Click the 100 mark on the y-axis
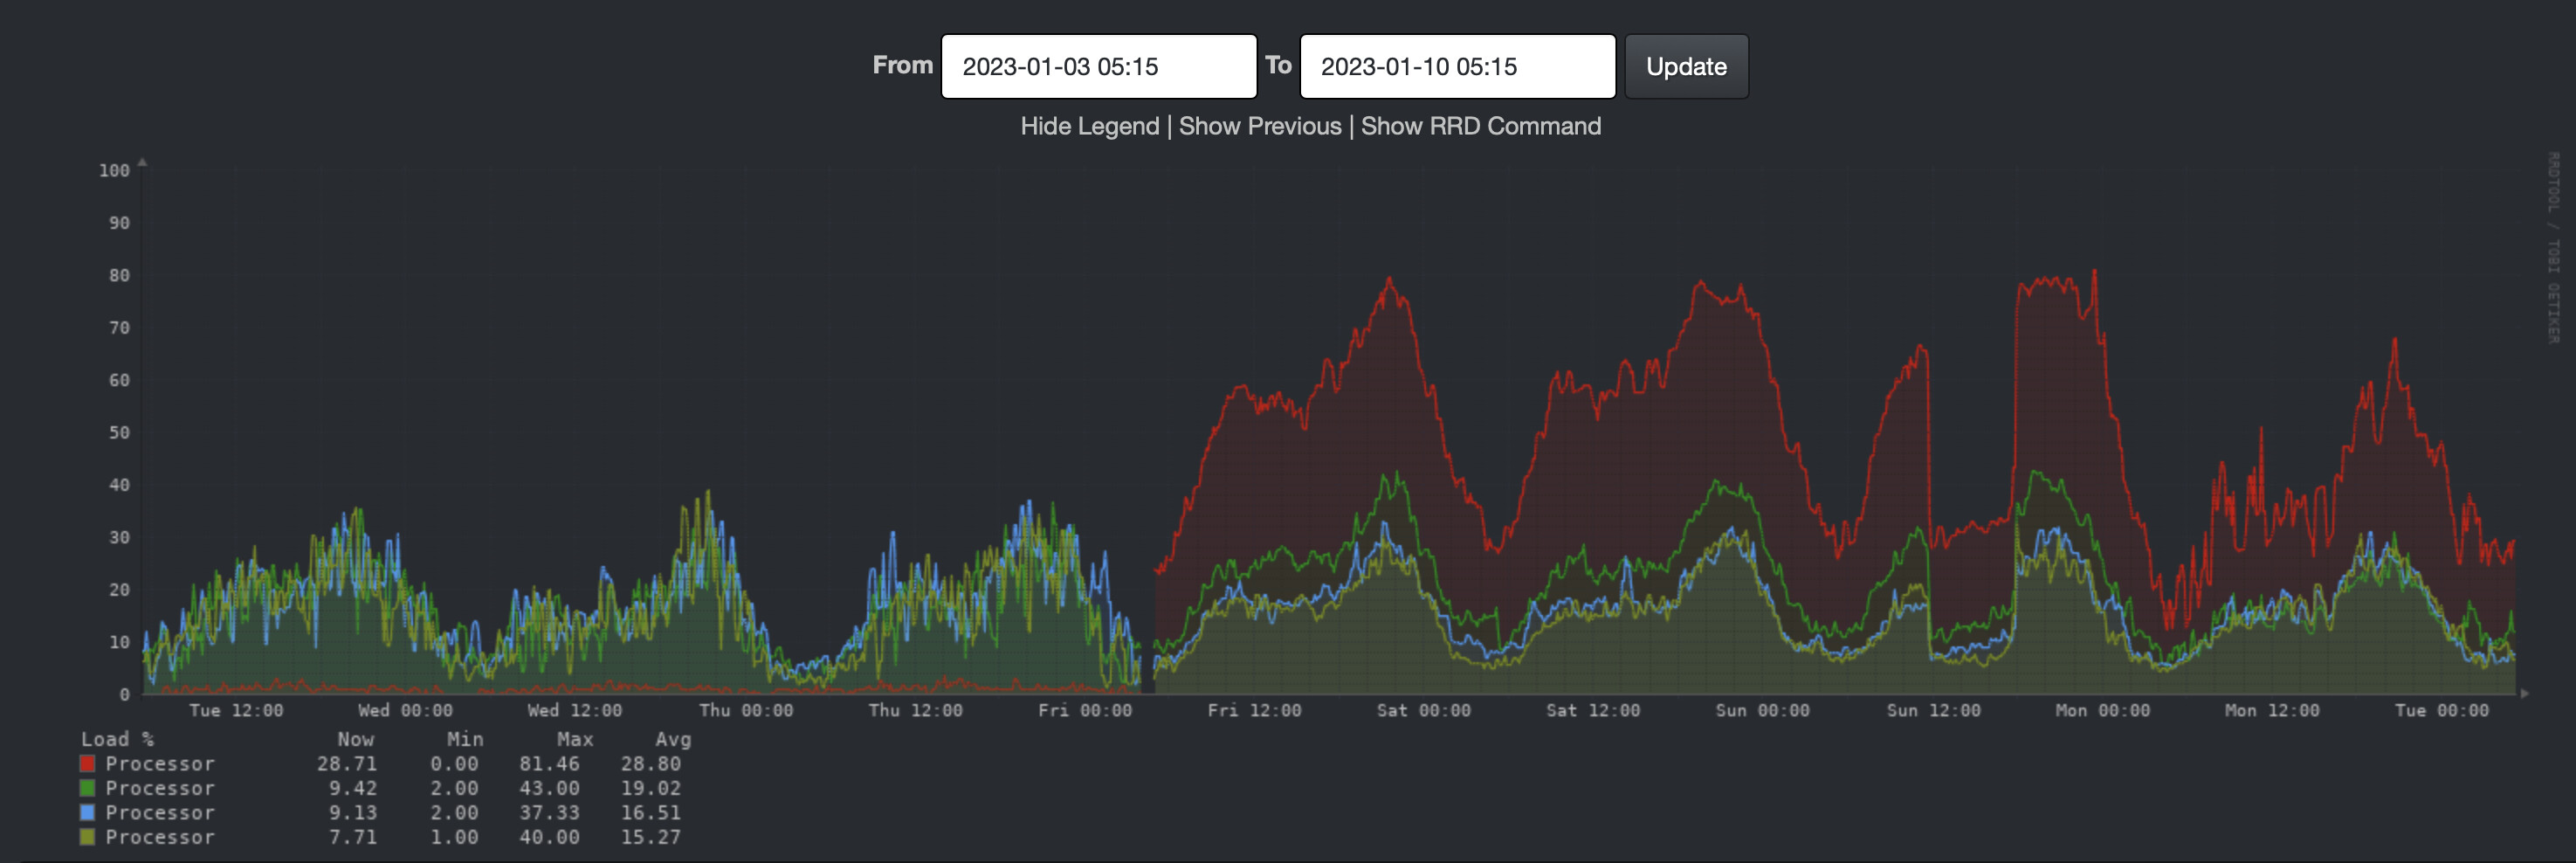The width and height of the screenshot is (2576, 863). coord(115,169)
